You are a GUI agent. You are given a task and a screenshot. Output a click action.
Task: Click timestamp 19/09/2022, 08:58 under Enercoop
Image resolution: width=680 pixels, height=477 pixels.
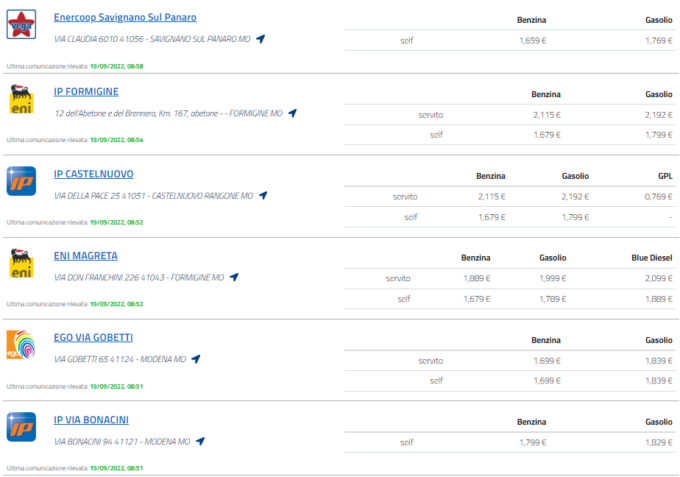click(117, 66)
